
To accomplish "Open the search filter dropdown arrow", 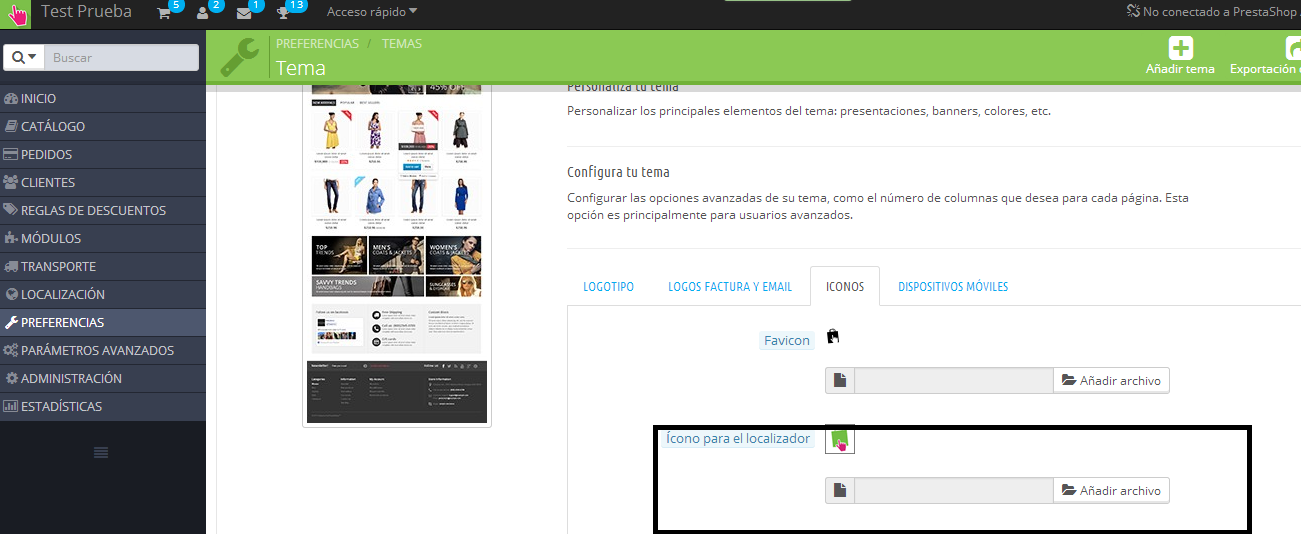I will (25, 58).
